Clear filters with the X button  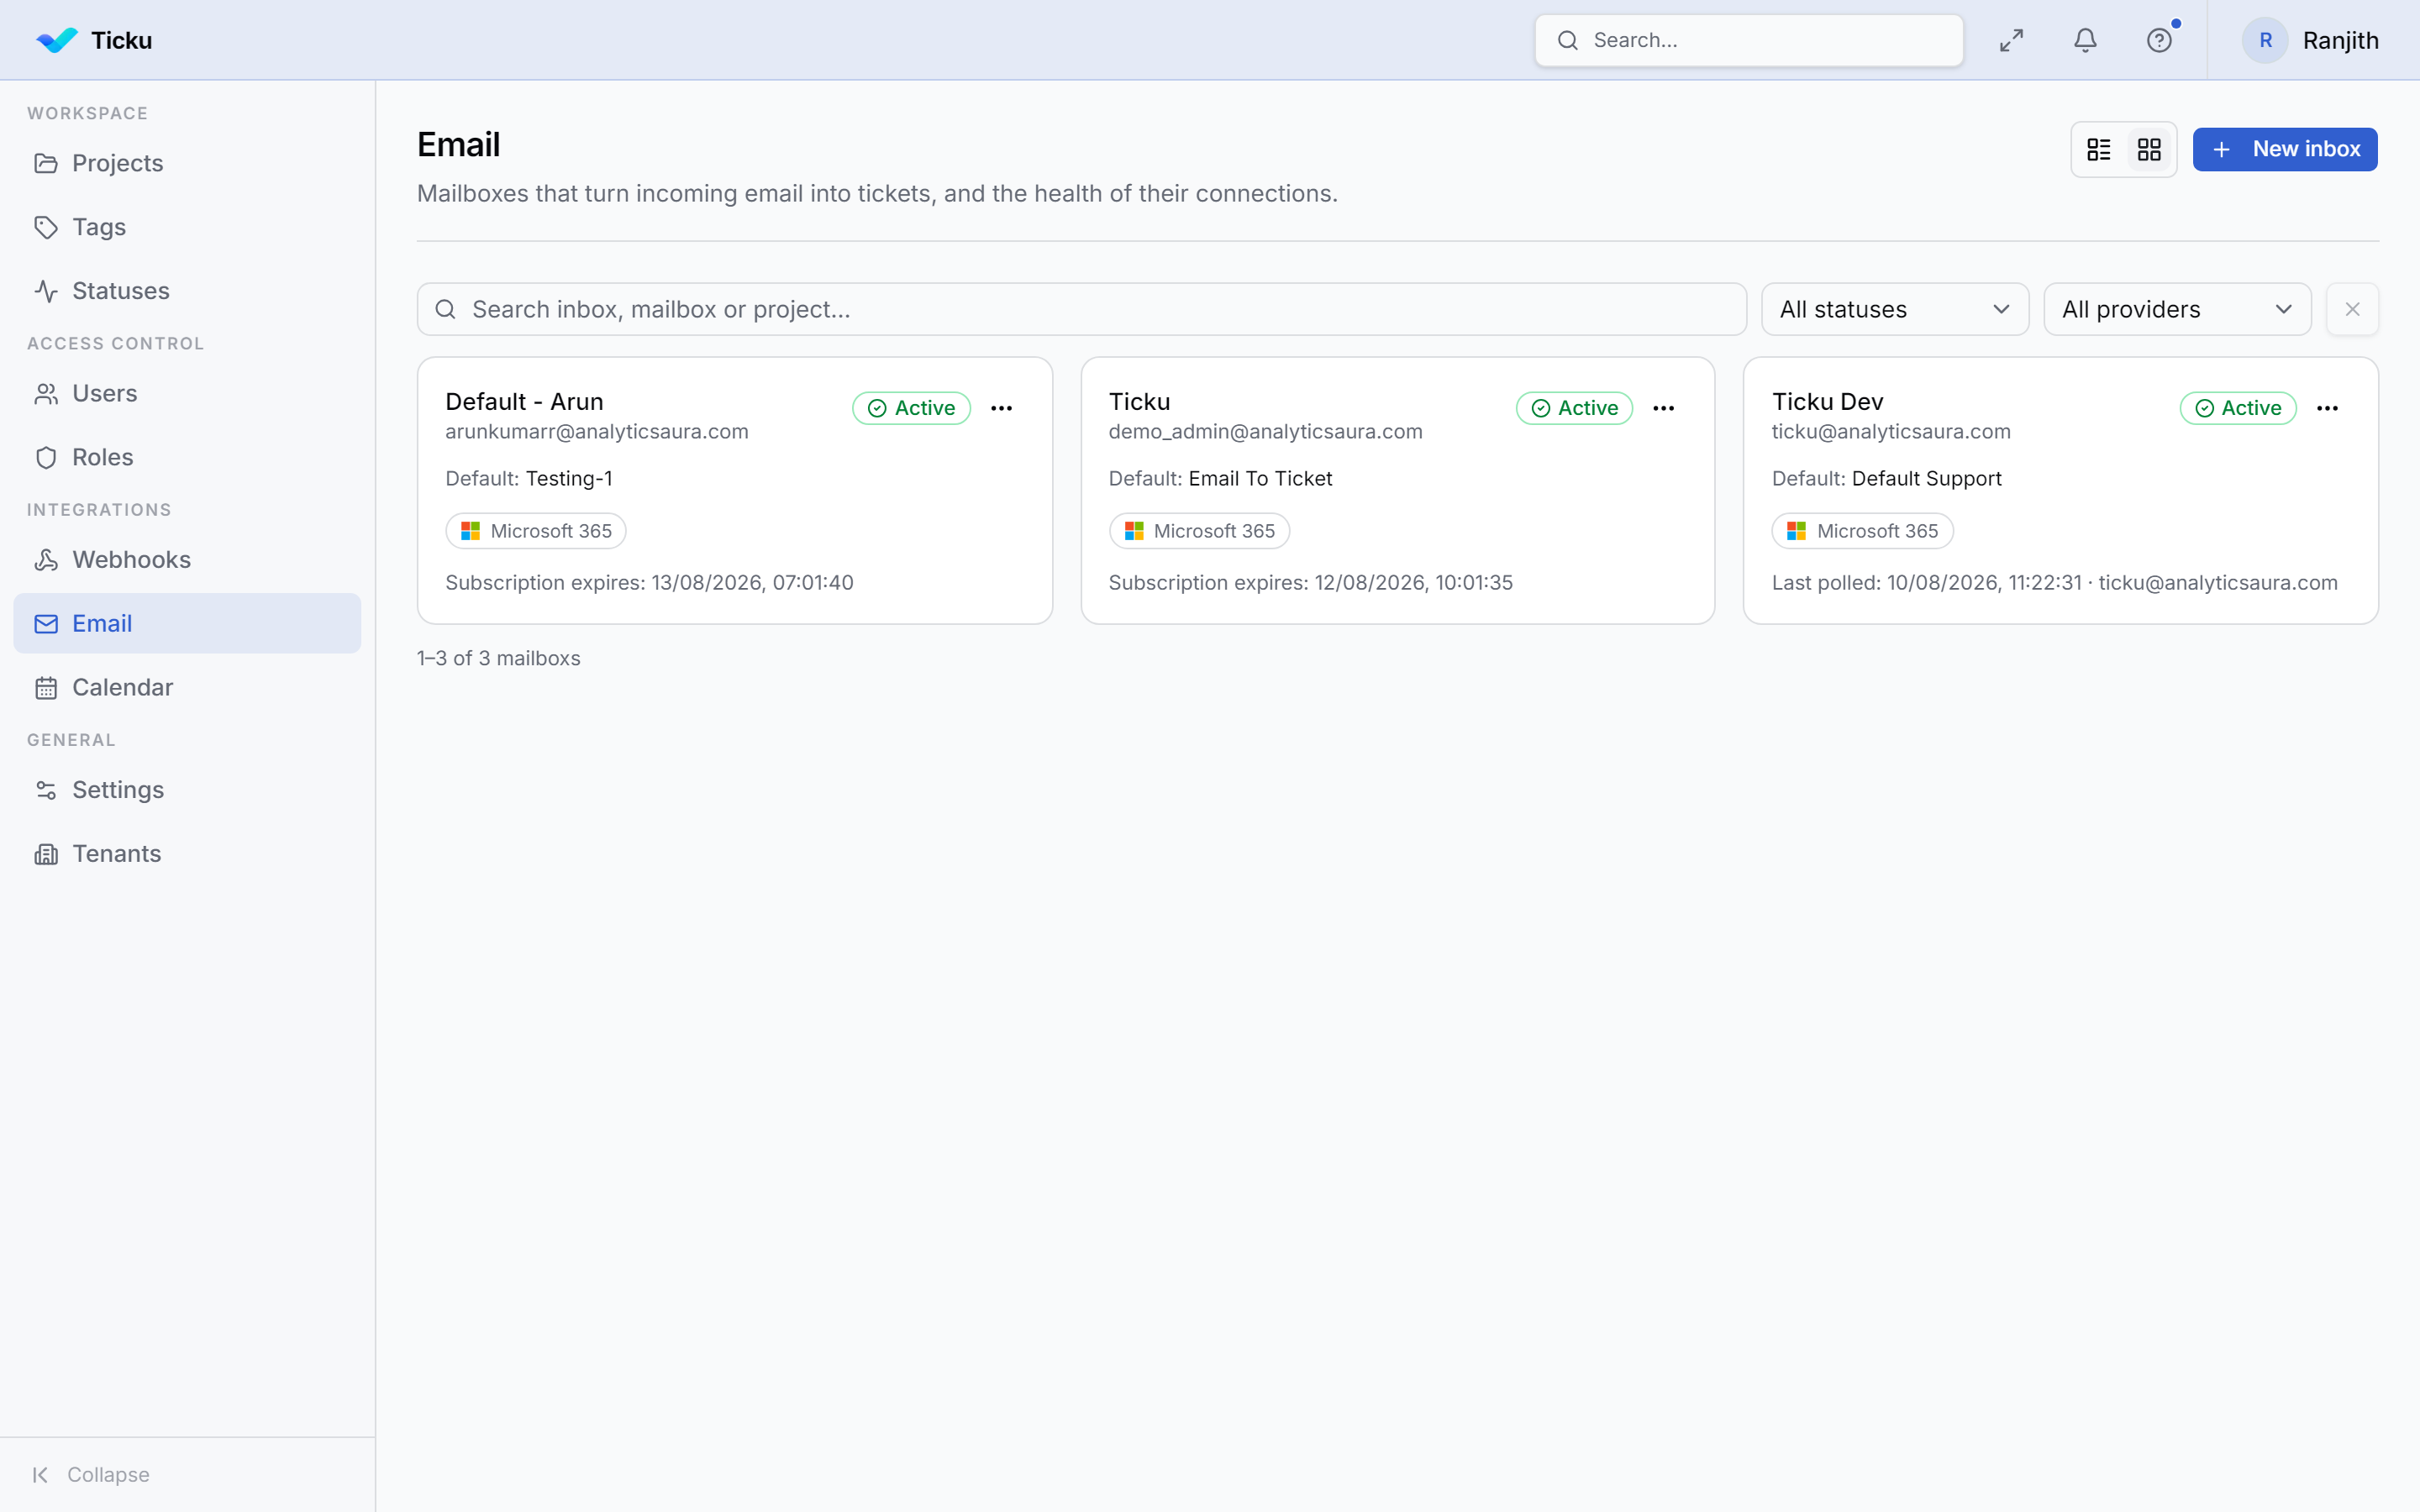[2352, 309]
